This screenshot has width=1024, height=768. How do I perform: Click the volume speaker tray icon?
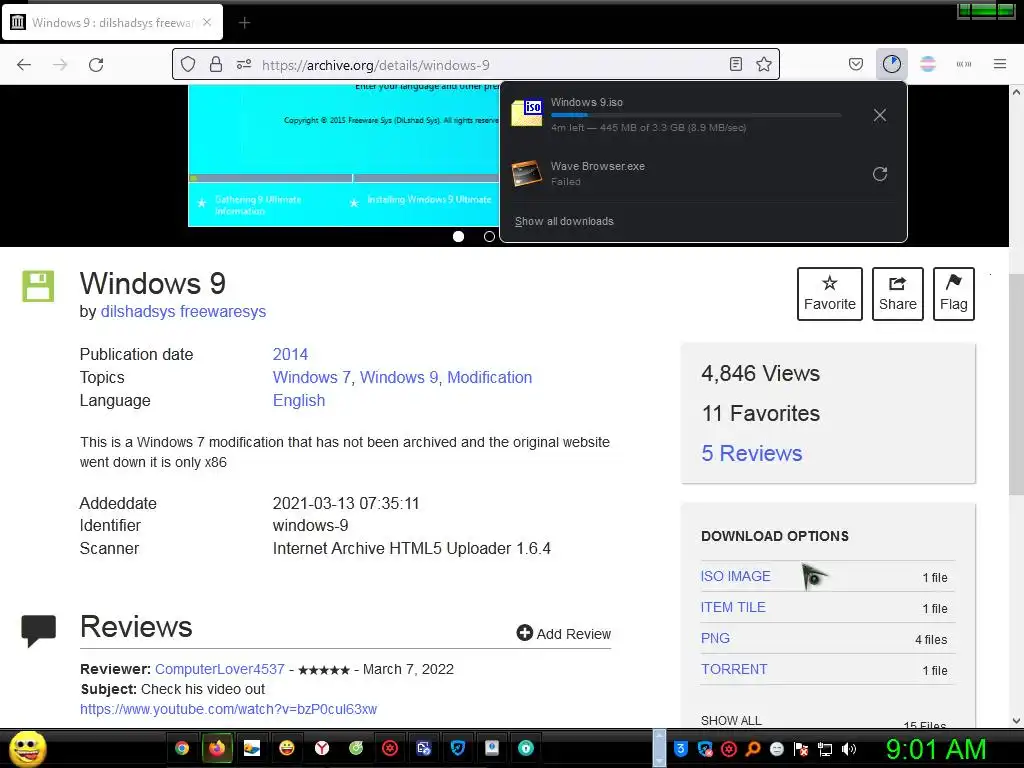(849, 749)
